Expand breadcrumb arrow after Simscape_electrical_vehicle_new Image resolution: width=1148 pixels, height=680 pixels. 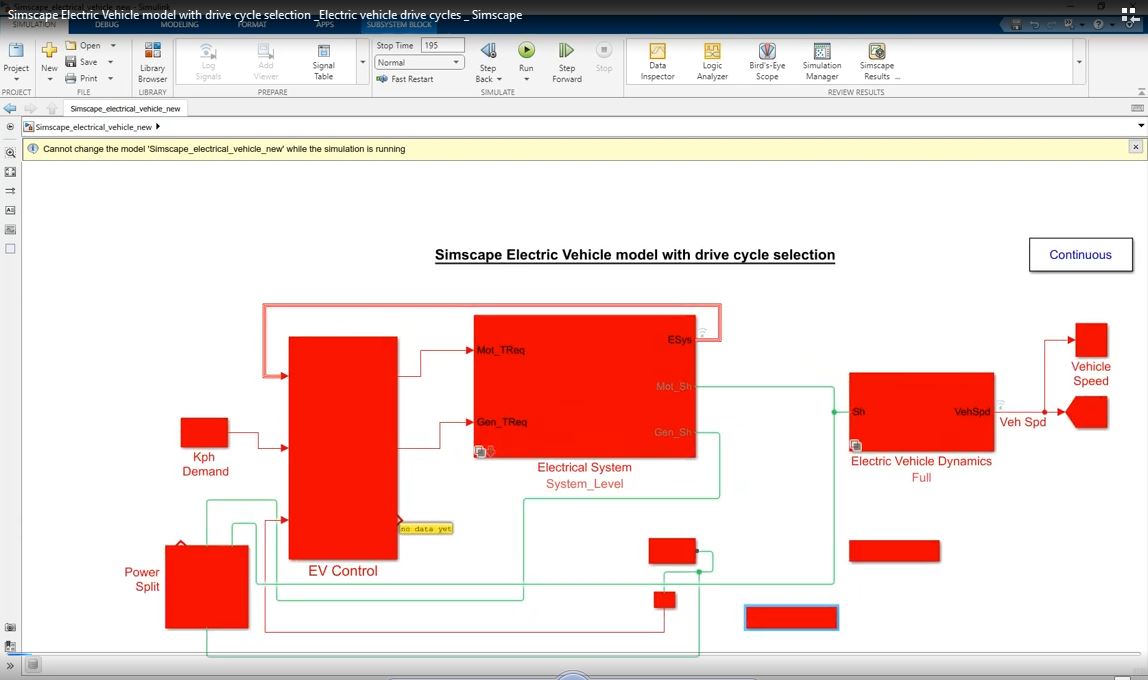tap(157, 127)
